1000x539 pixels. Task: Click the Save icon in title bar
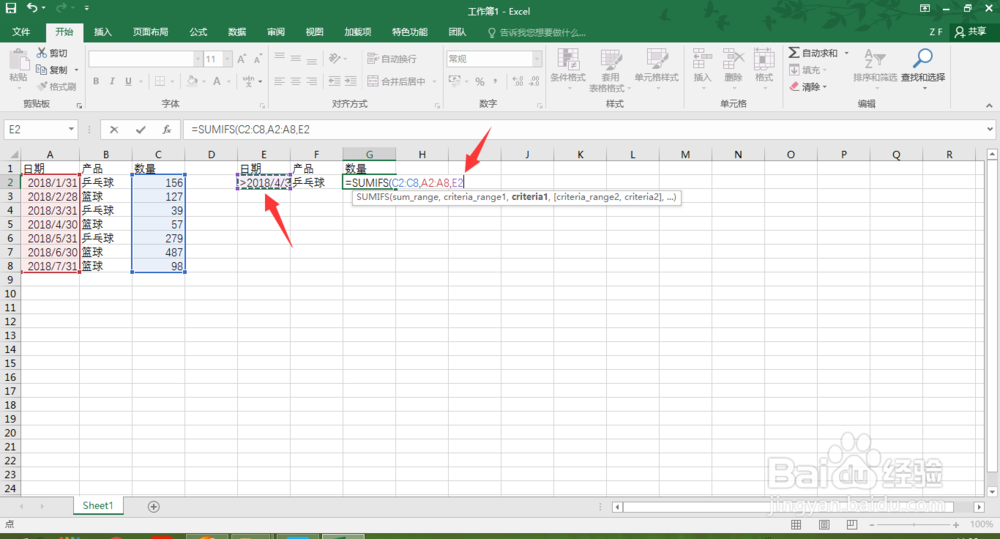[11, 8]
